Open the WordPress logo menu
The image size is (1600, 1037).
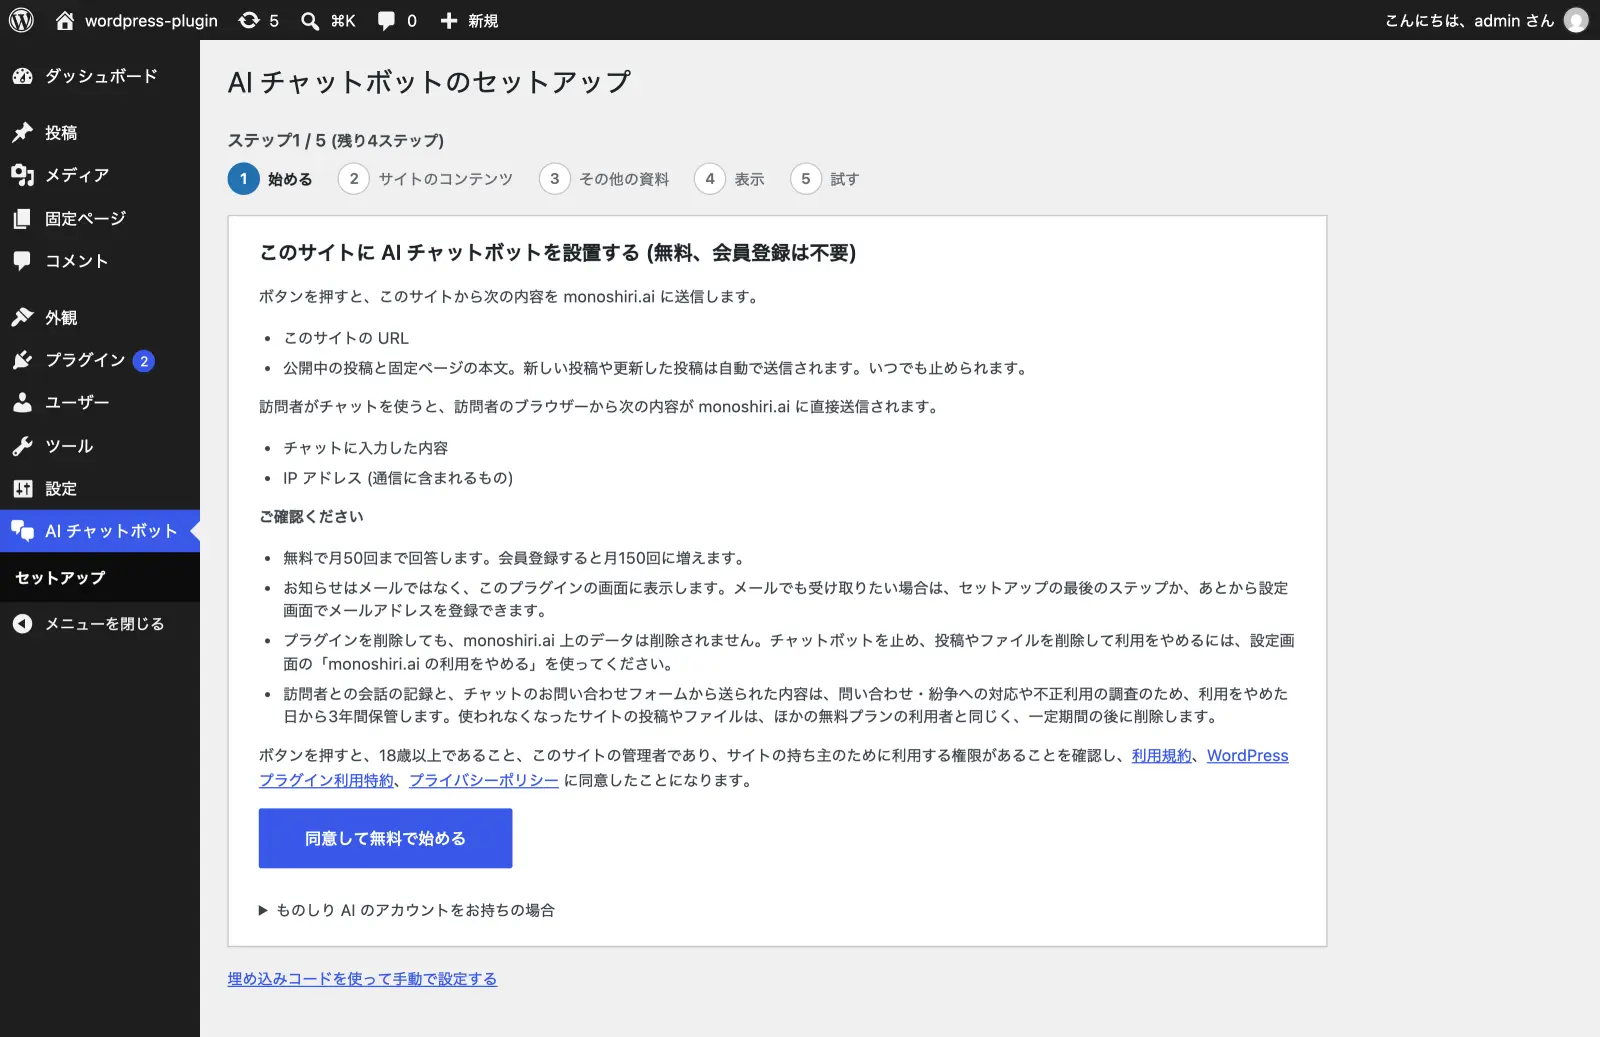(x=21, y=20)
